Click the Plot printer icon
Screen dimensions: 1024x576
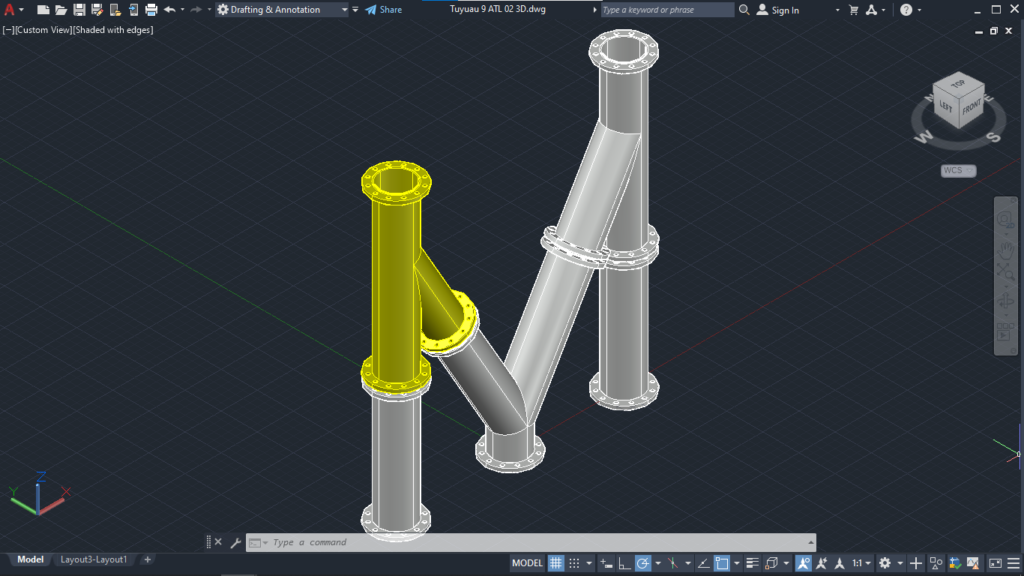click(151, 10)
